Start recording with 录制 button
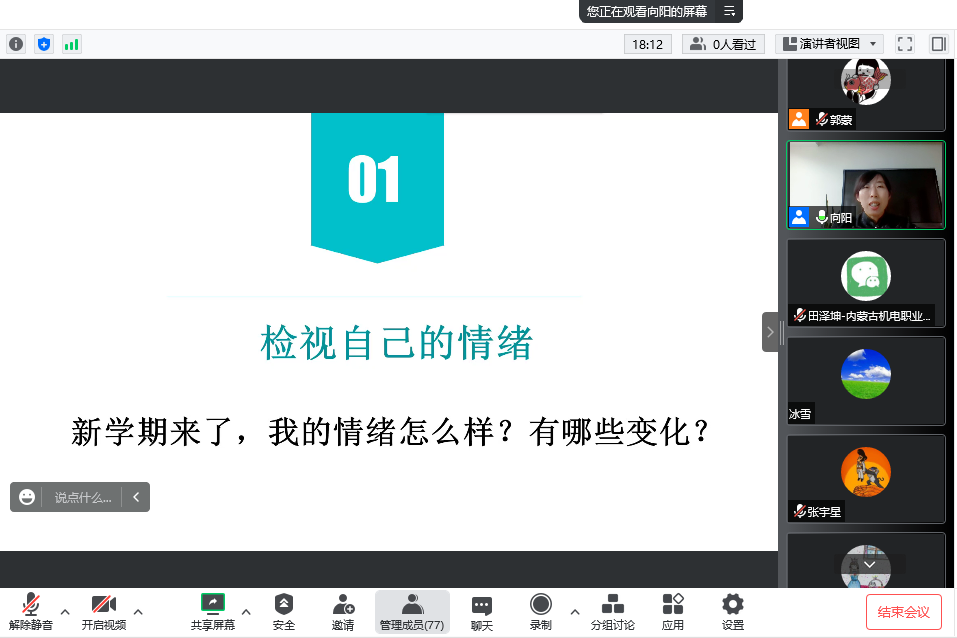This screenshot has width=957, height=638. tap(541, 611)
